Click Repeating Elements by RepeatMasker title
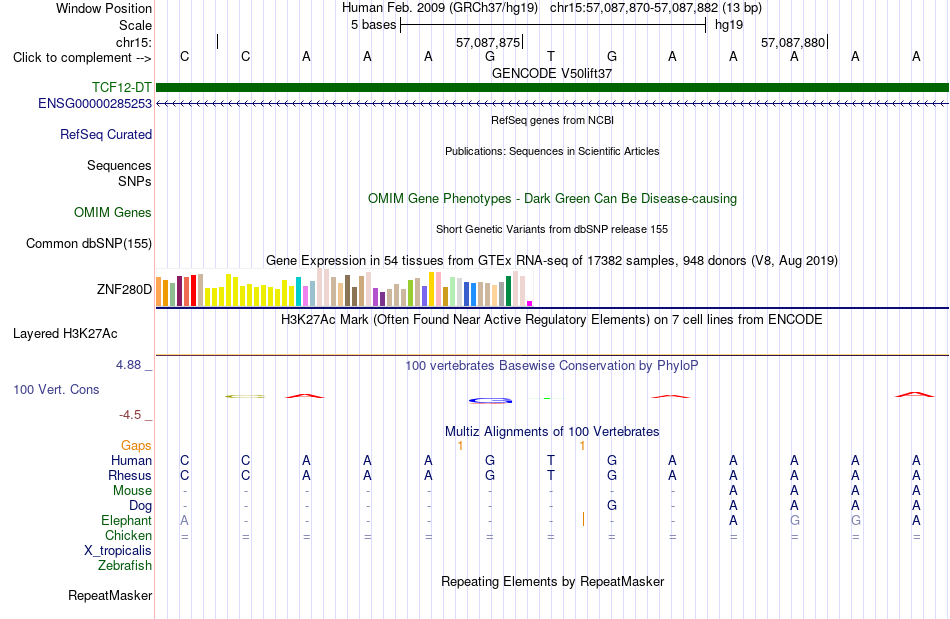Screen dimensions: 950x619 (552, 582)
